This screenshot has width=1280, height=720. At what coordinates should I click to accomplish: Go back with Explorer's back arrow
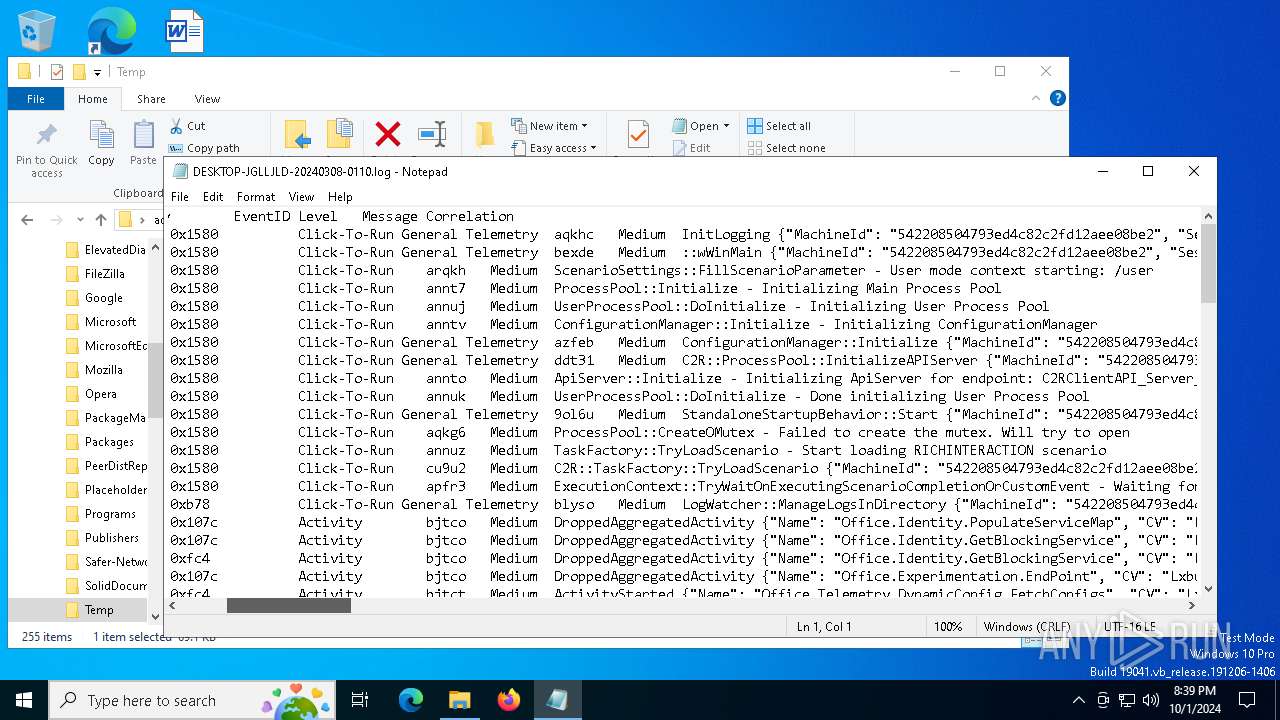pyautogui.click(x=27, y=220)
